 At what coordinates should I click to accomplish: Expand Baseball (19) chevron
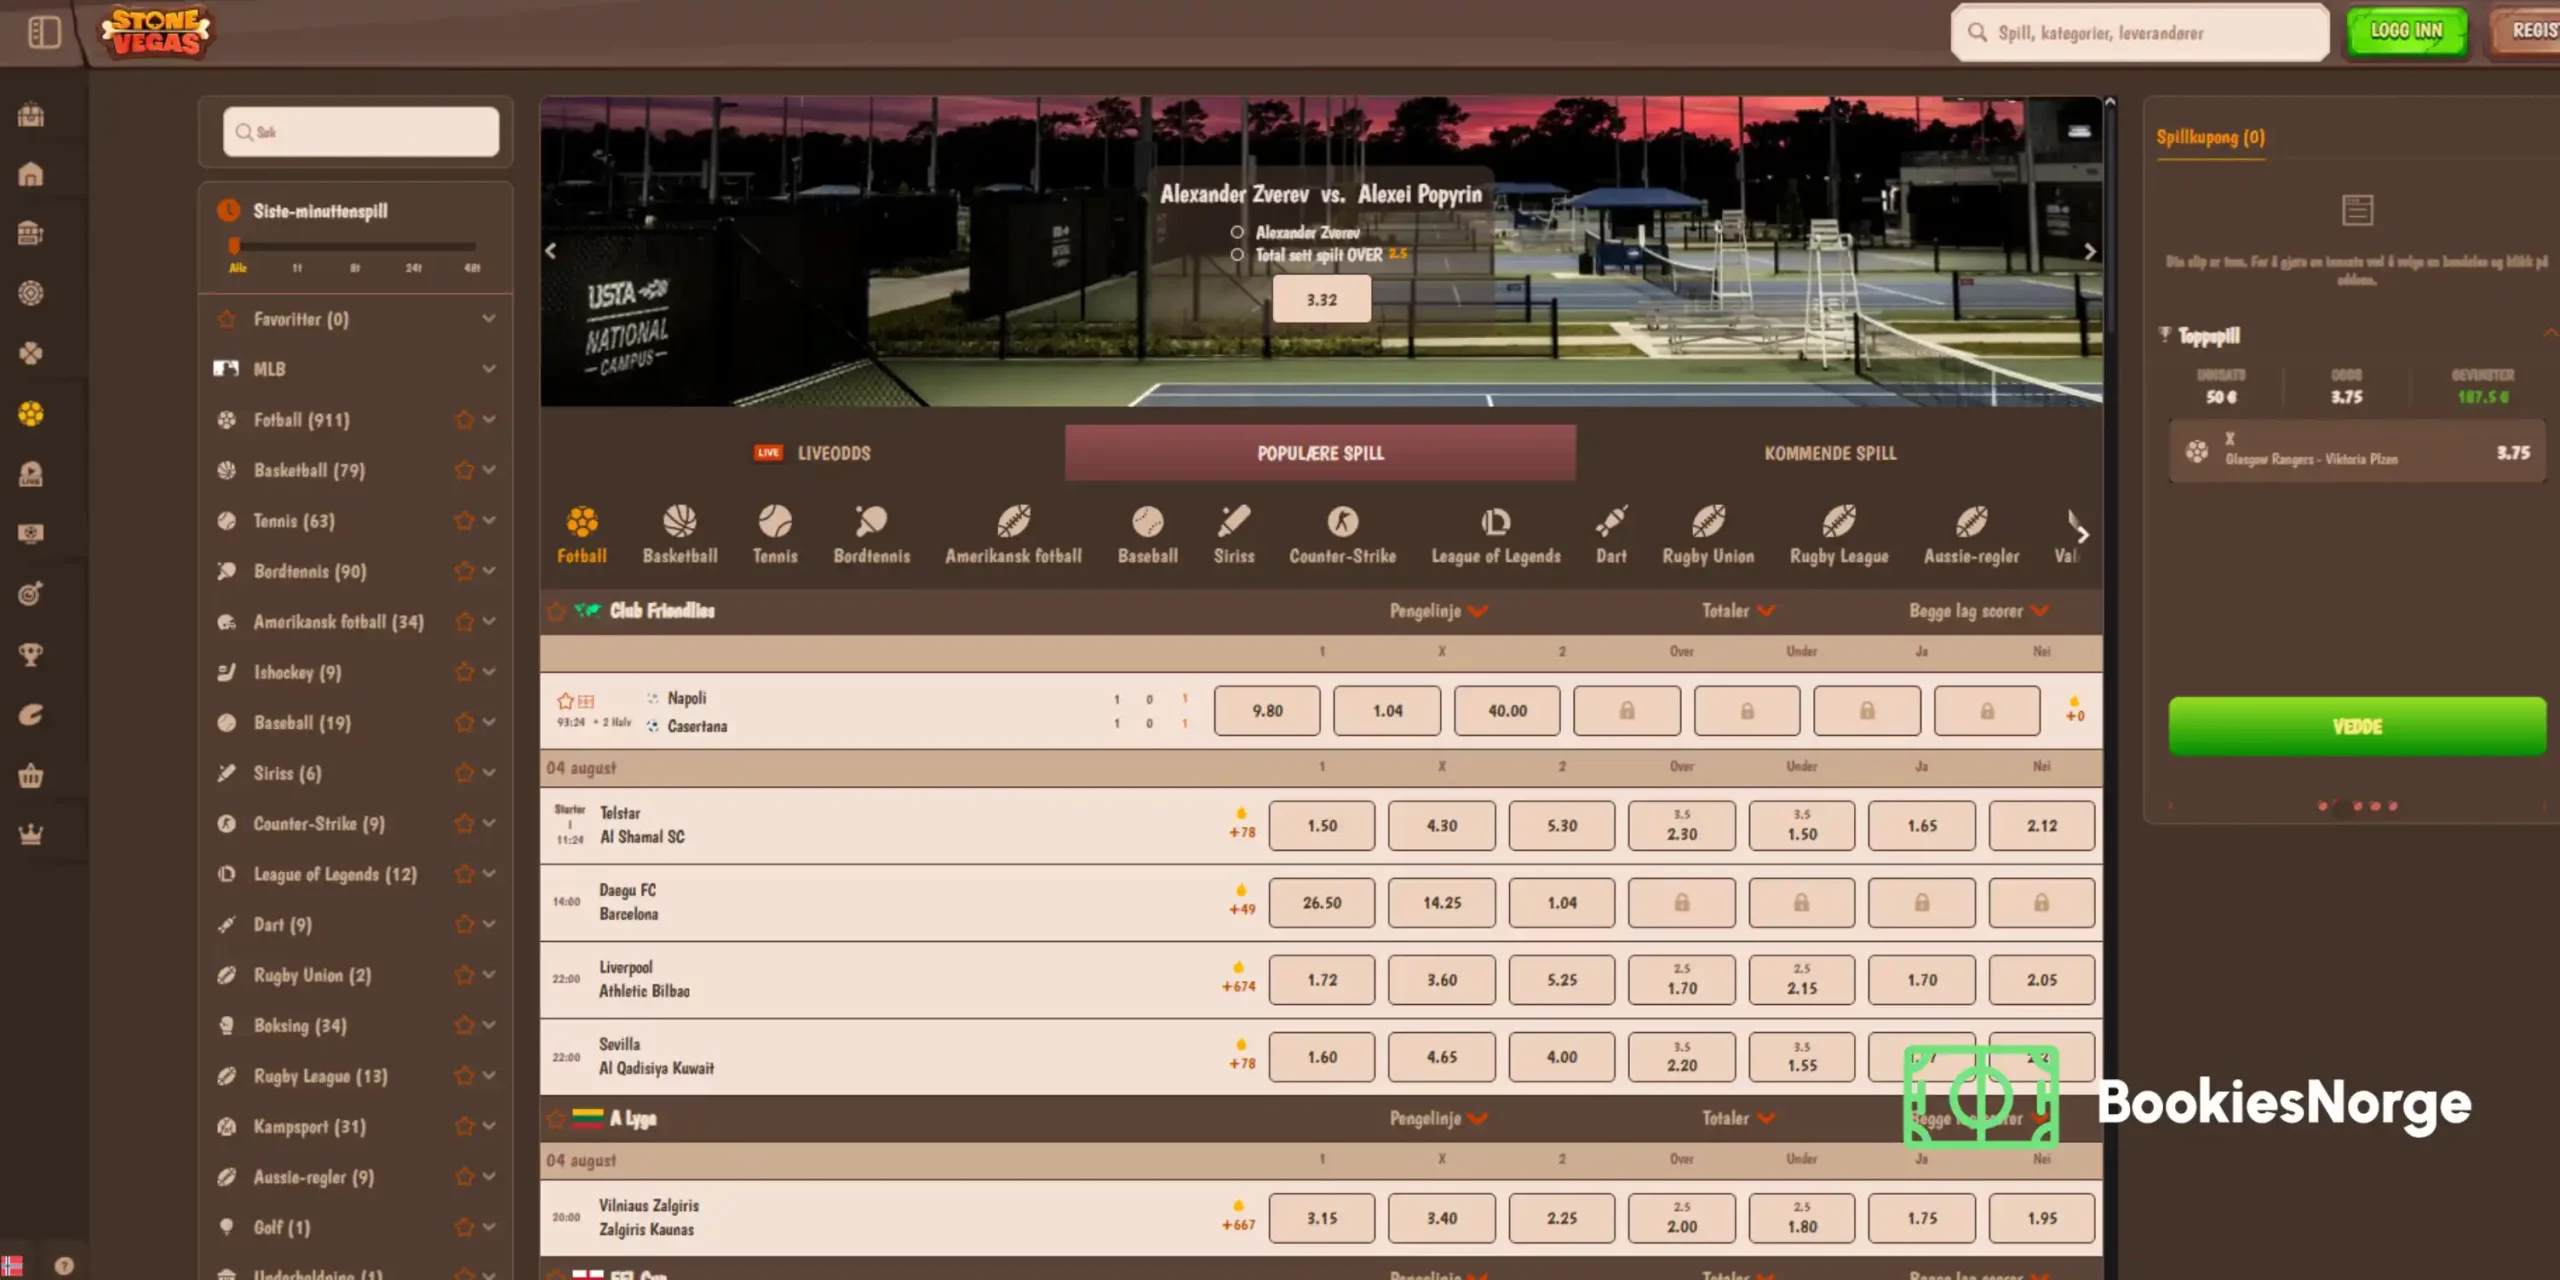click(x=489, y=722)
